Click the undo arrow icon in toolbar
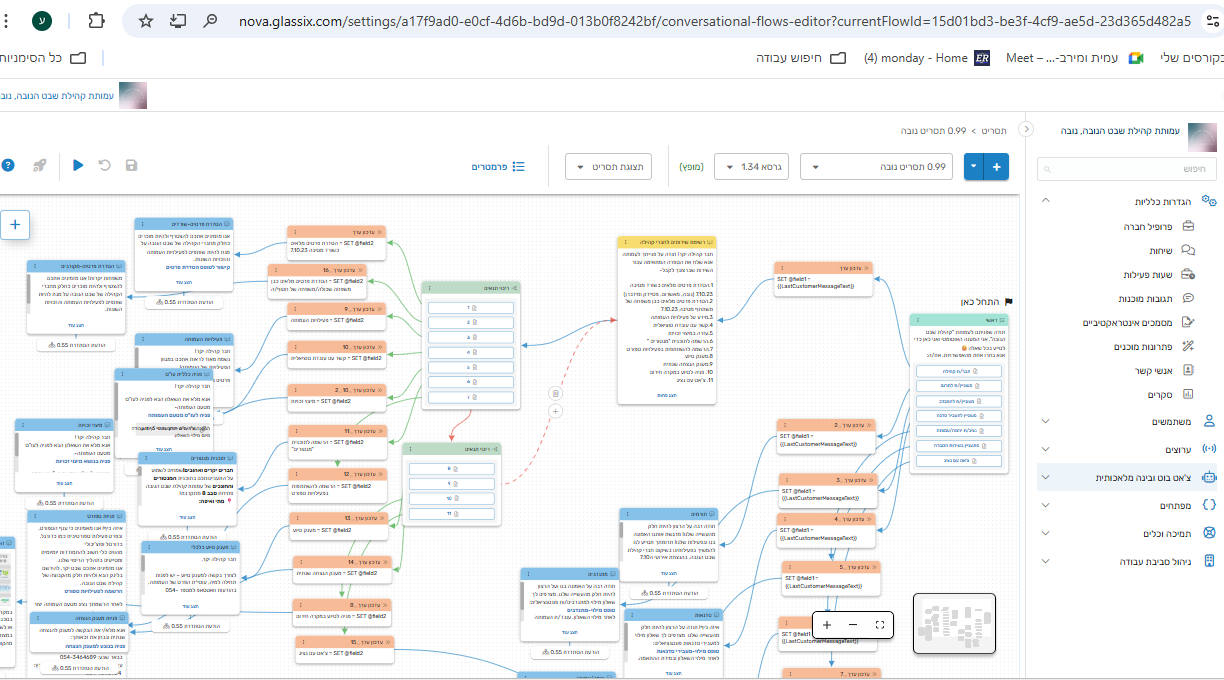Image resolution: width=1224 pixels, height=680 pixels. (105, 165)
